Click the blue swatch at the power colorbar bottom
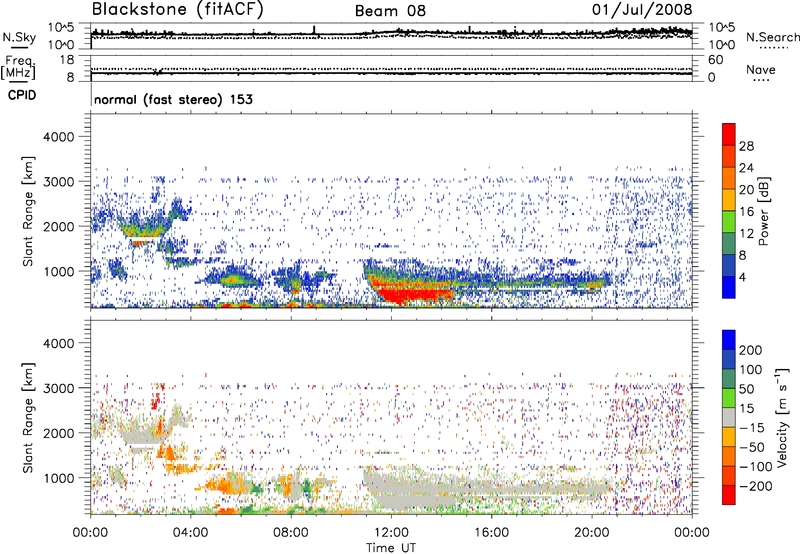 pos(729,287)
